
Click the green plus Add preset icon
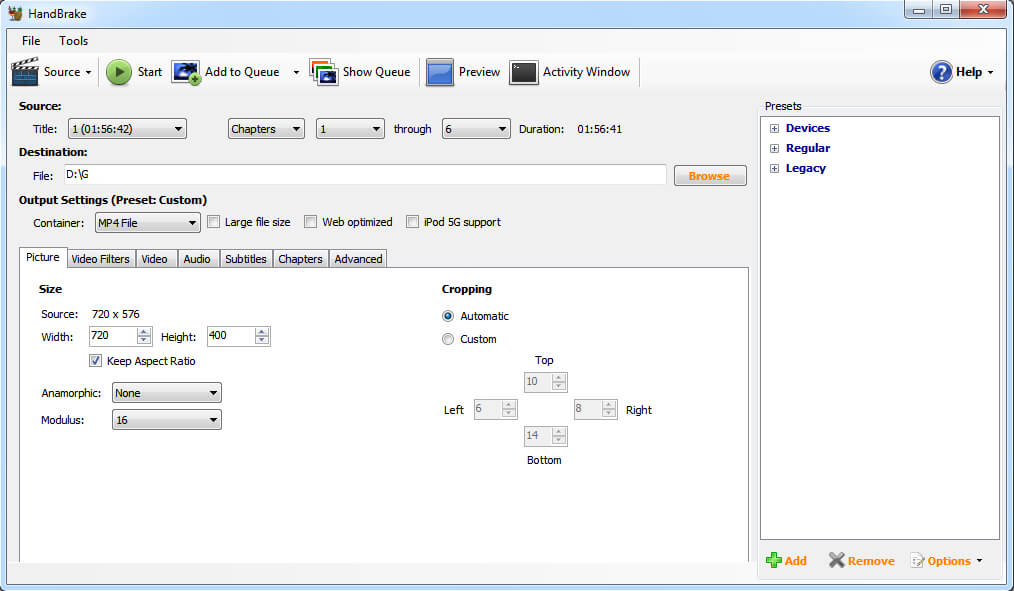(773, 560)
